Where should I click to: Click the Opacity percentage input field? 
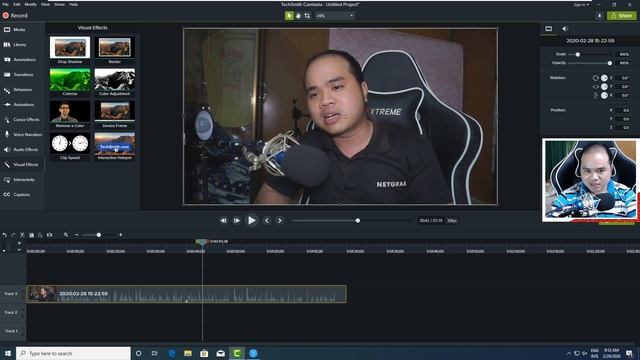click(x=623, y=63)
